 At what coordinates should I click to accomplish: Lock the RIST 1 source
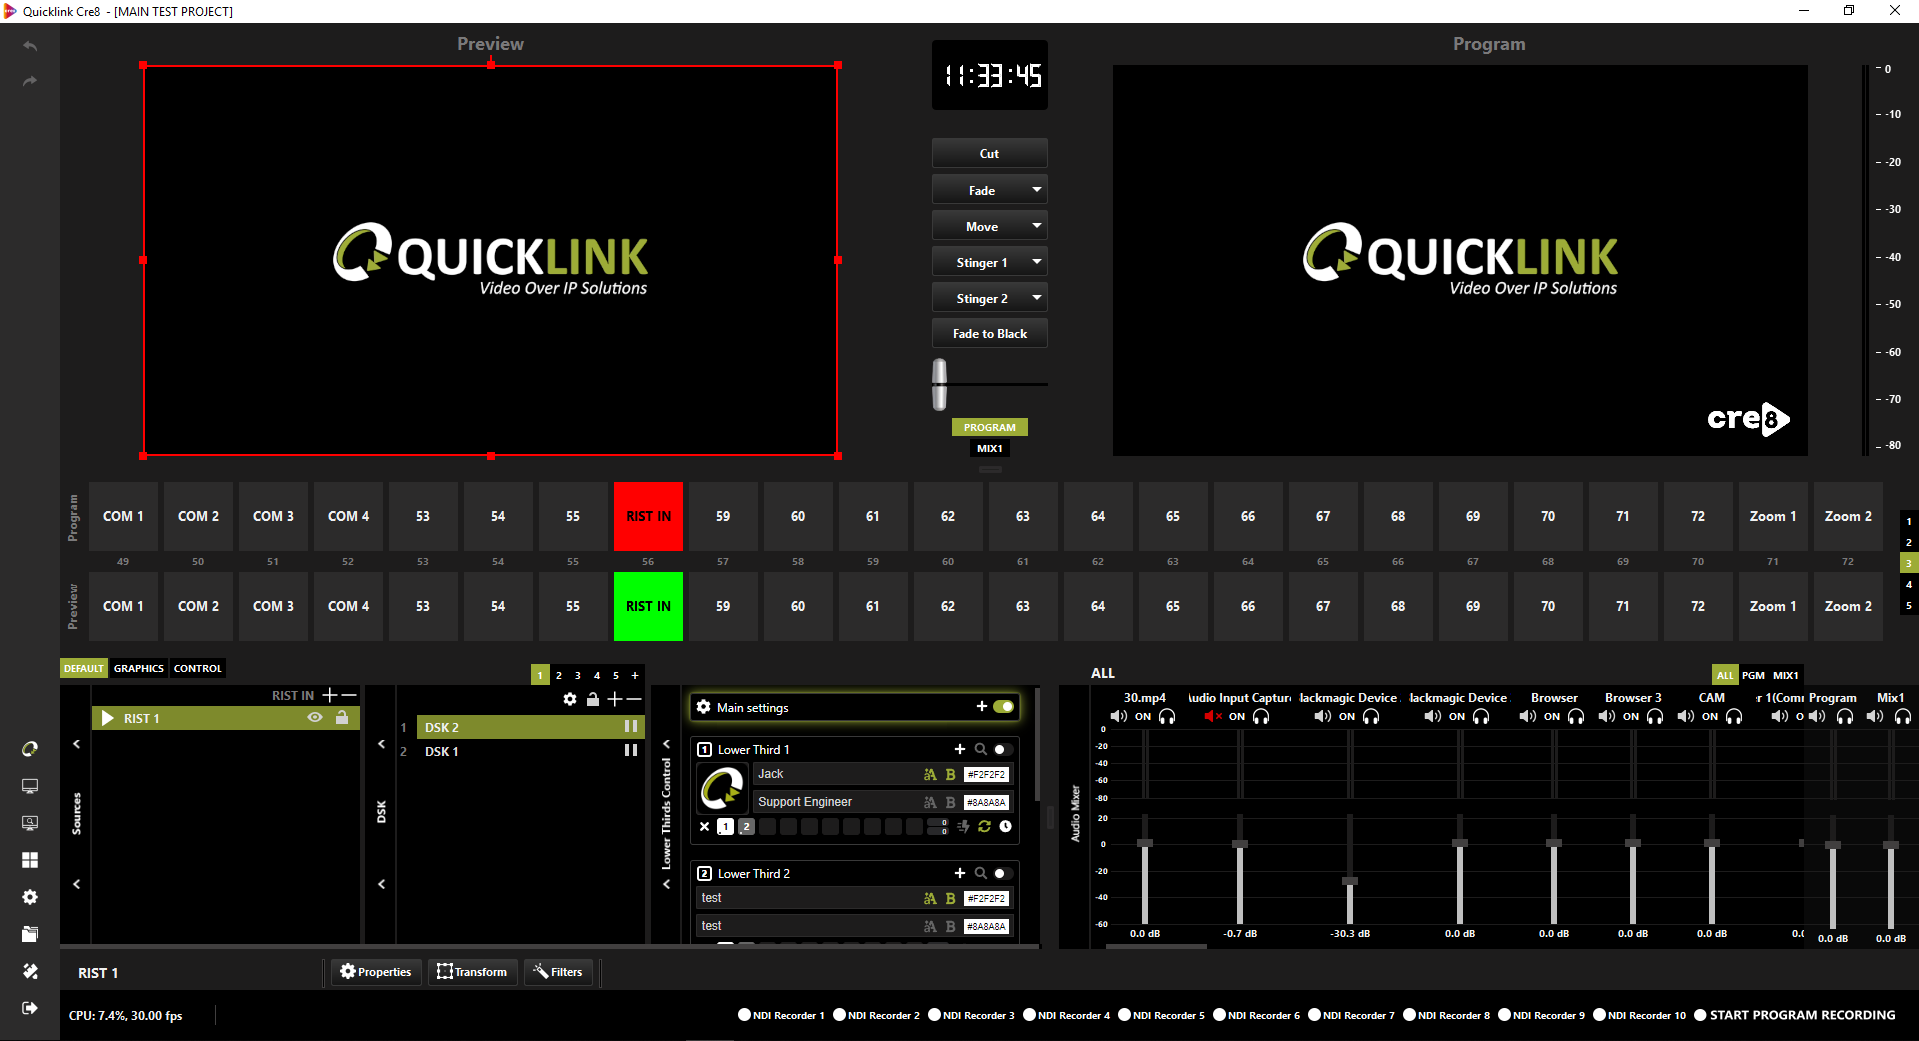[x=342, y=717]
